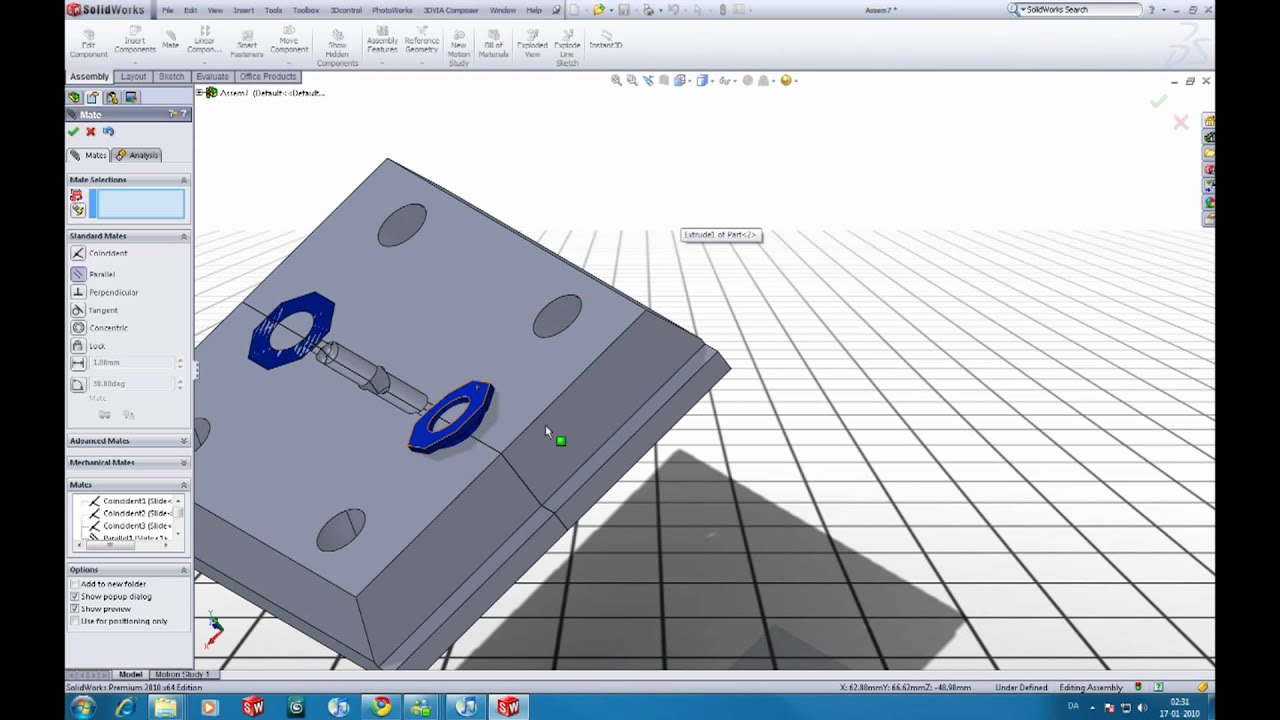Select Parallel standard mate

pos(93,274)
